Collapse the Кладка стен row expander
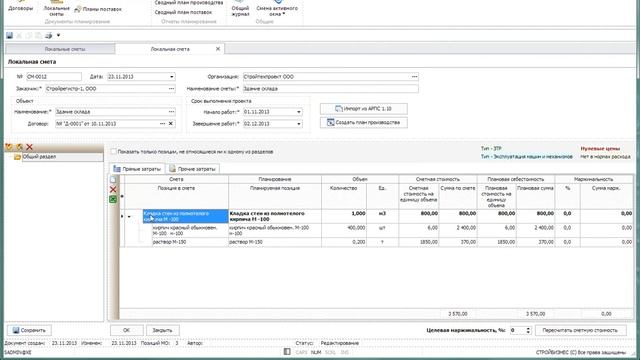Image resolution: width=640 pixels, height=360 pixels. click(x=129, y=216)
